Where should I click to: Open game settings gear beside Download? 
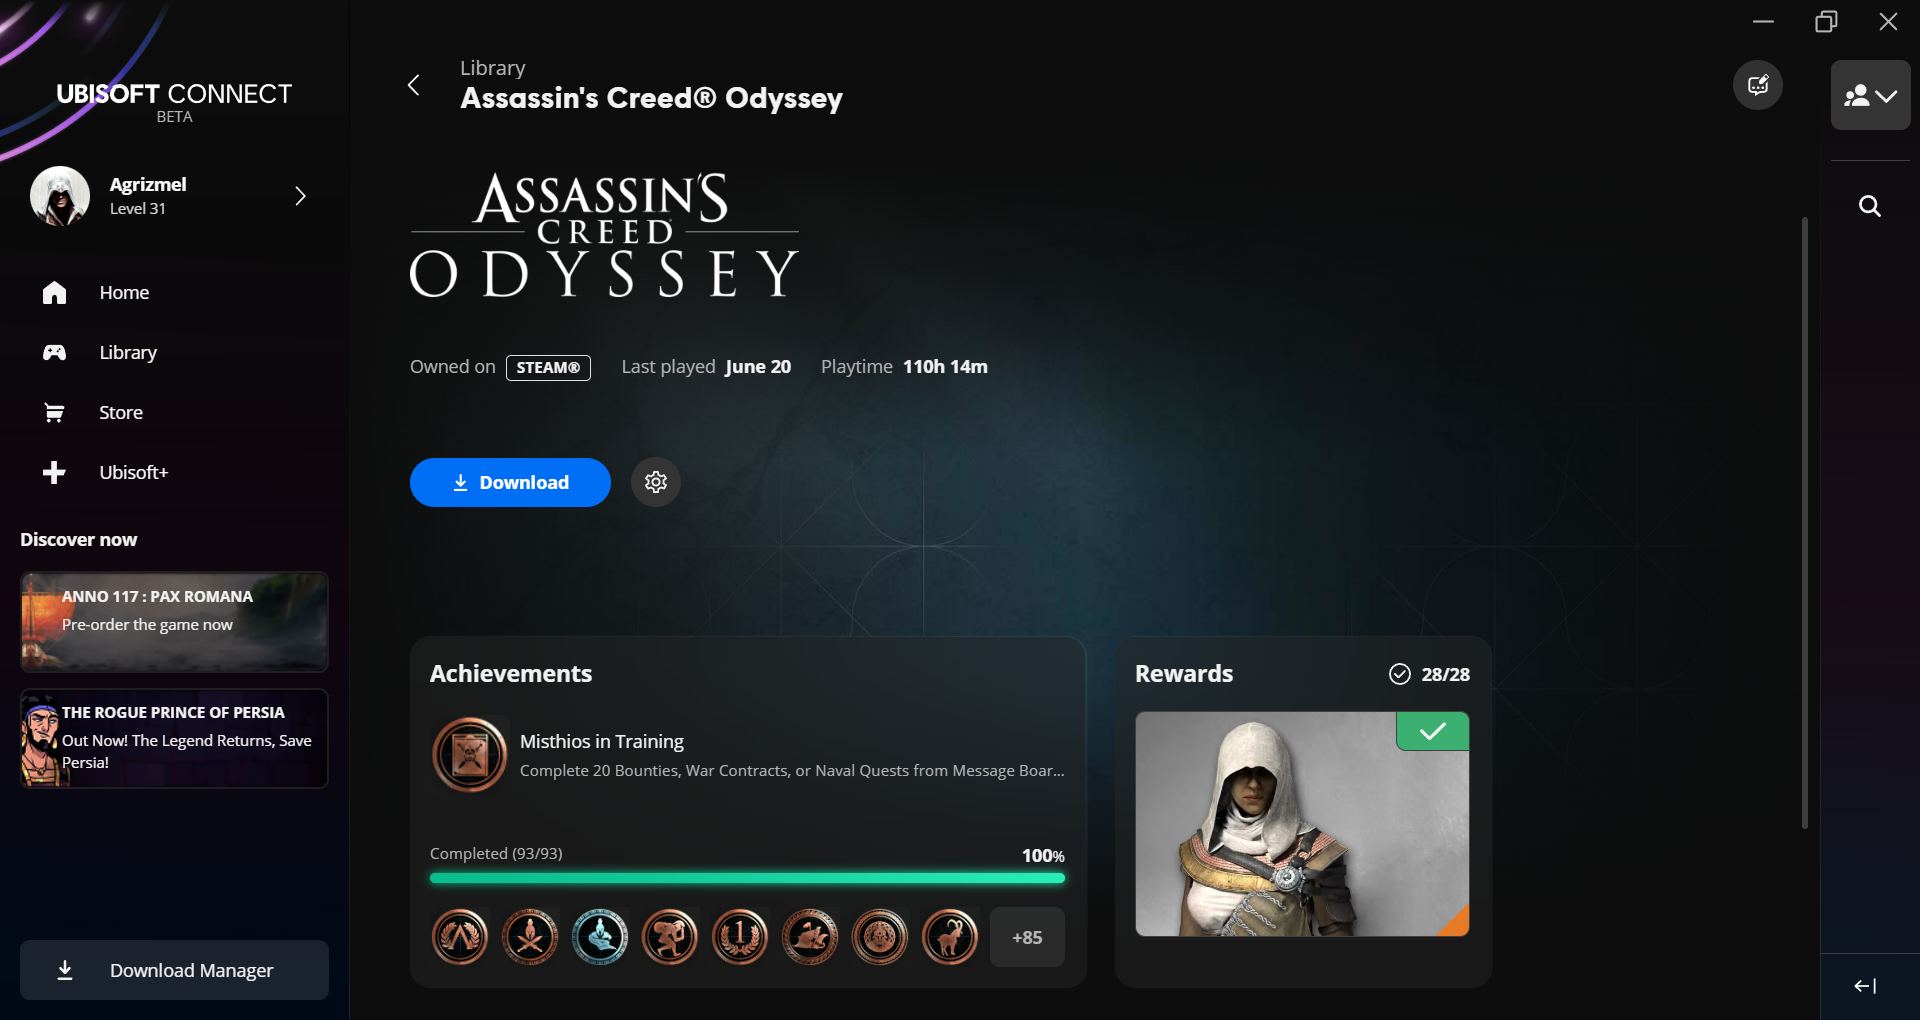(656, 482)
